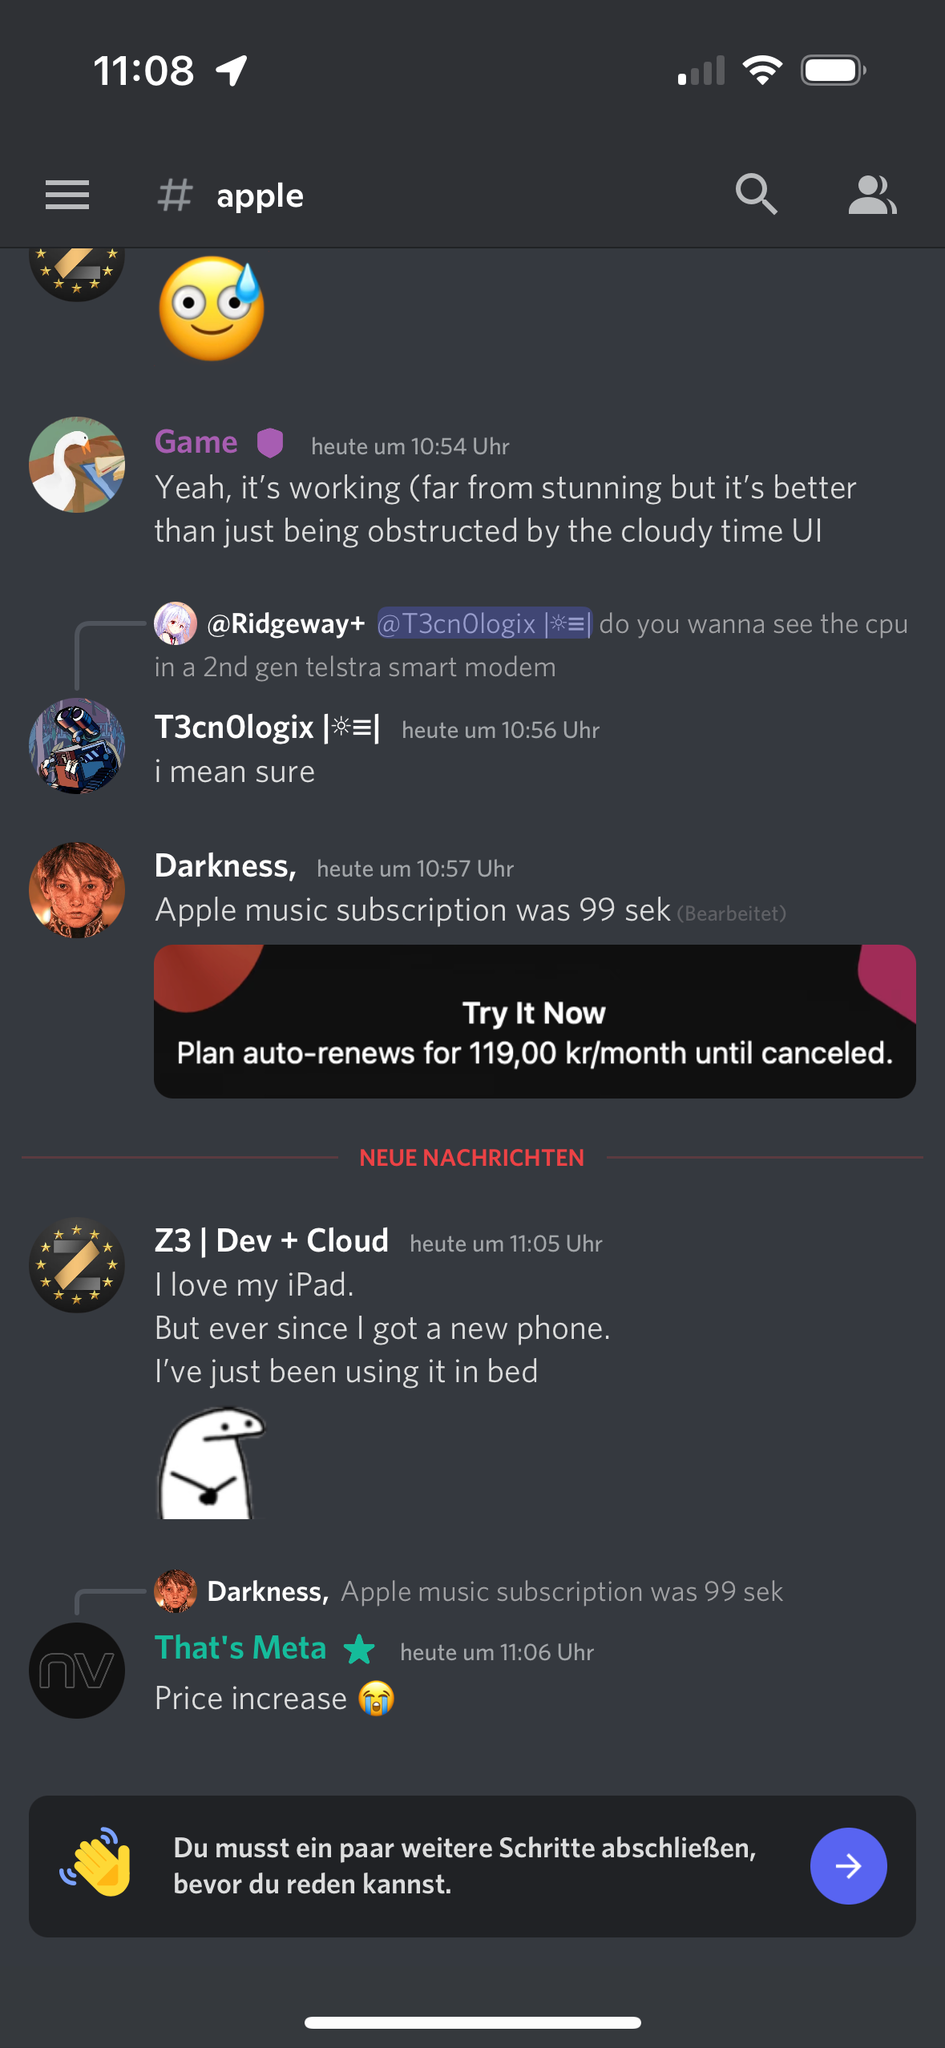
Task: Open Game's goose avatar
Action: point(77,465)
